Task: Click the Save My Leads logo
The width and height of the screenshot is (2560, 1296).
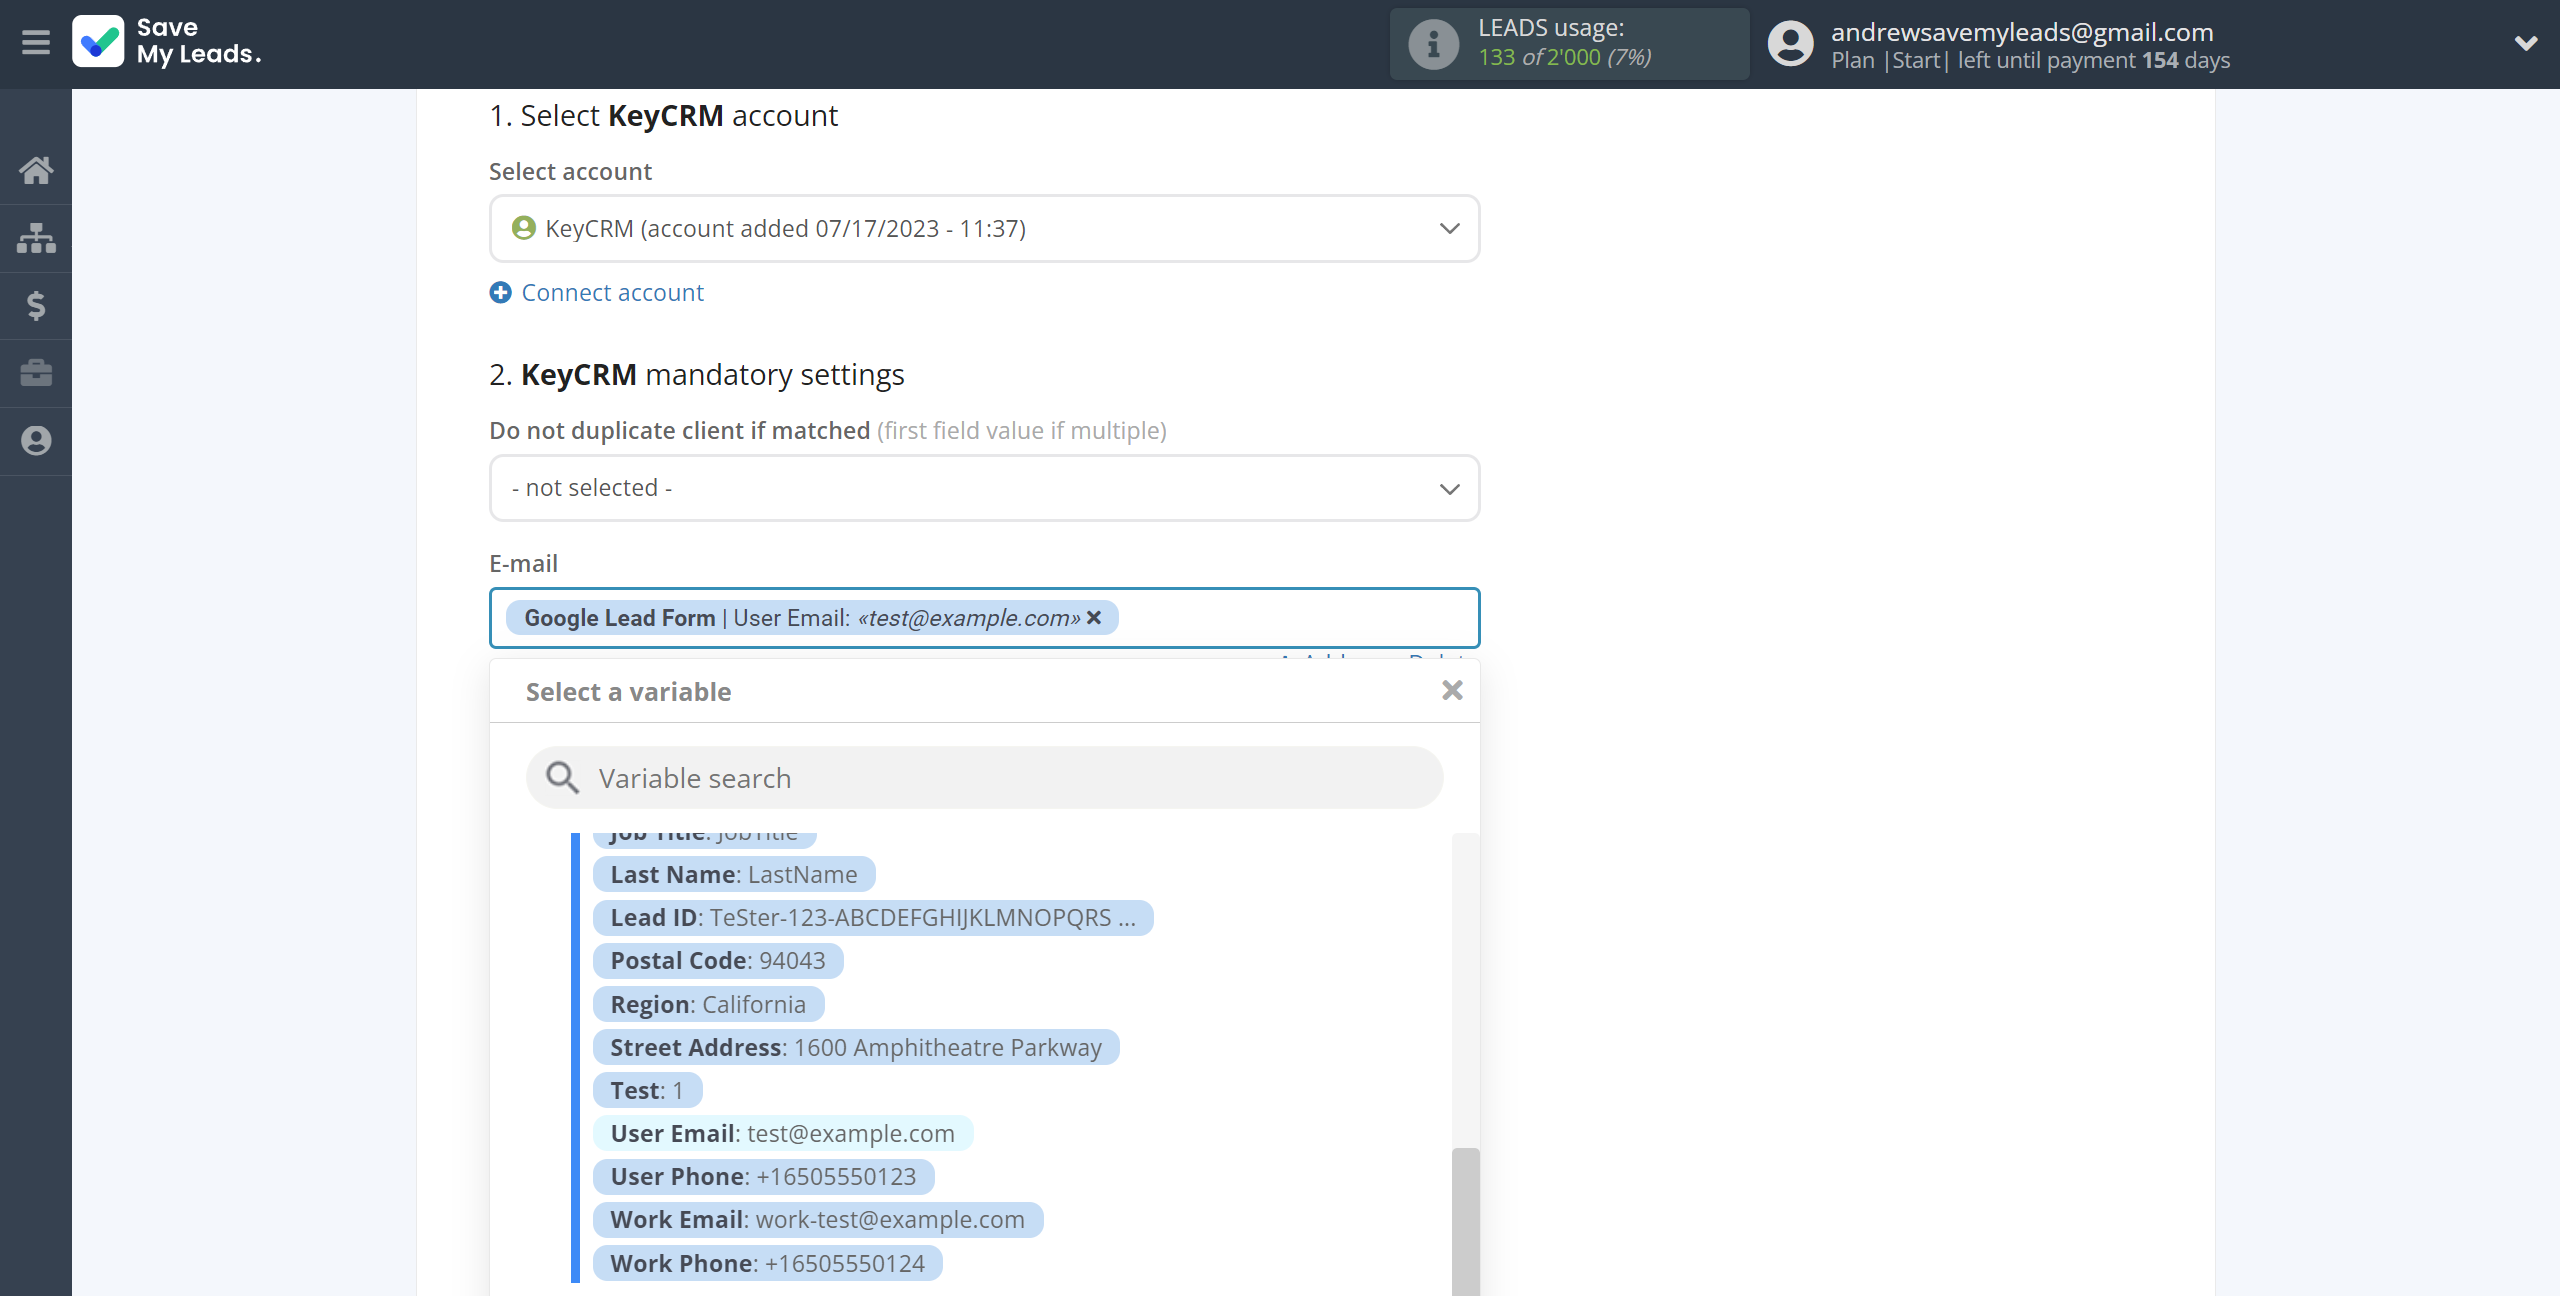Action: (166, 42)
